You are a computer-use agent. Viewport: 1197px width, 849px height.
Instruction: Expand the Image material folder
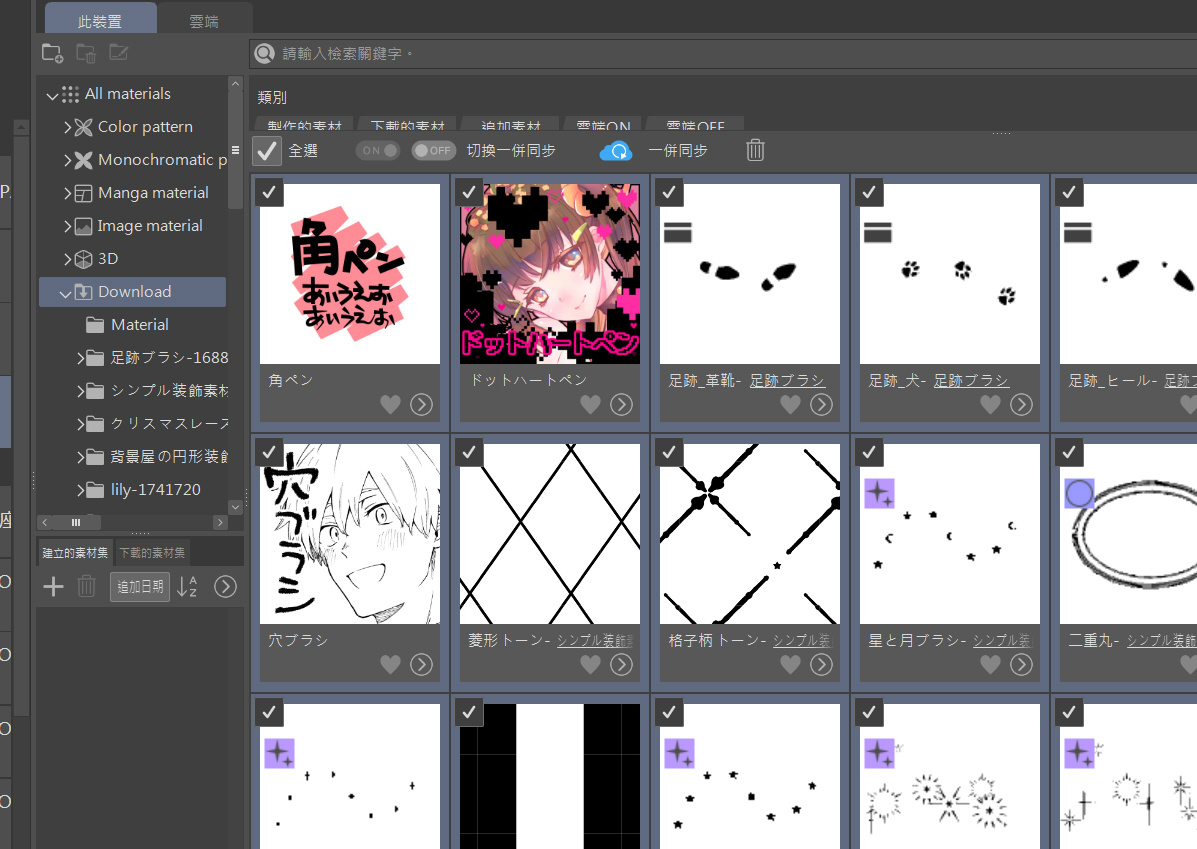pyautogui.click(x=67, y=226)
